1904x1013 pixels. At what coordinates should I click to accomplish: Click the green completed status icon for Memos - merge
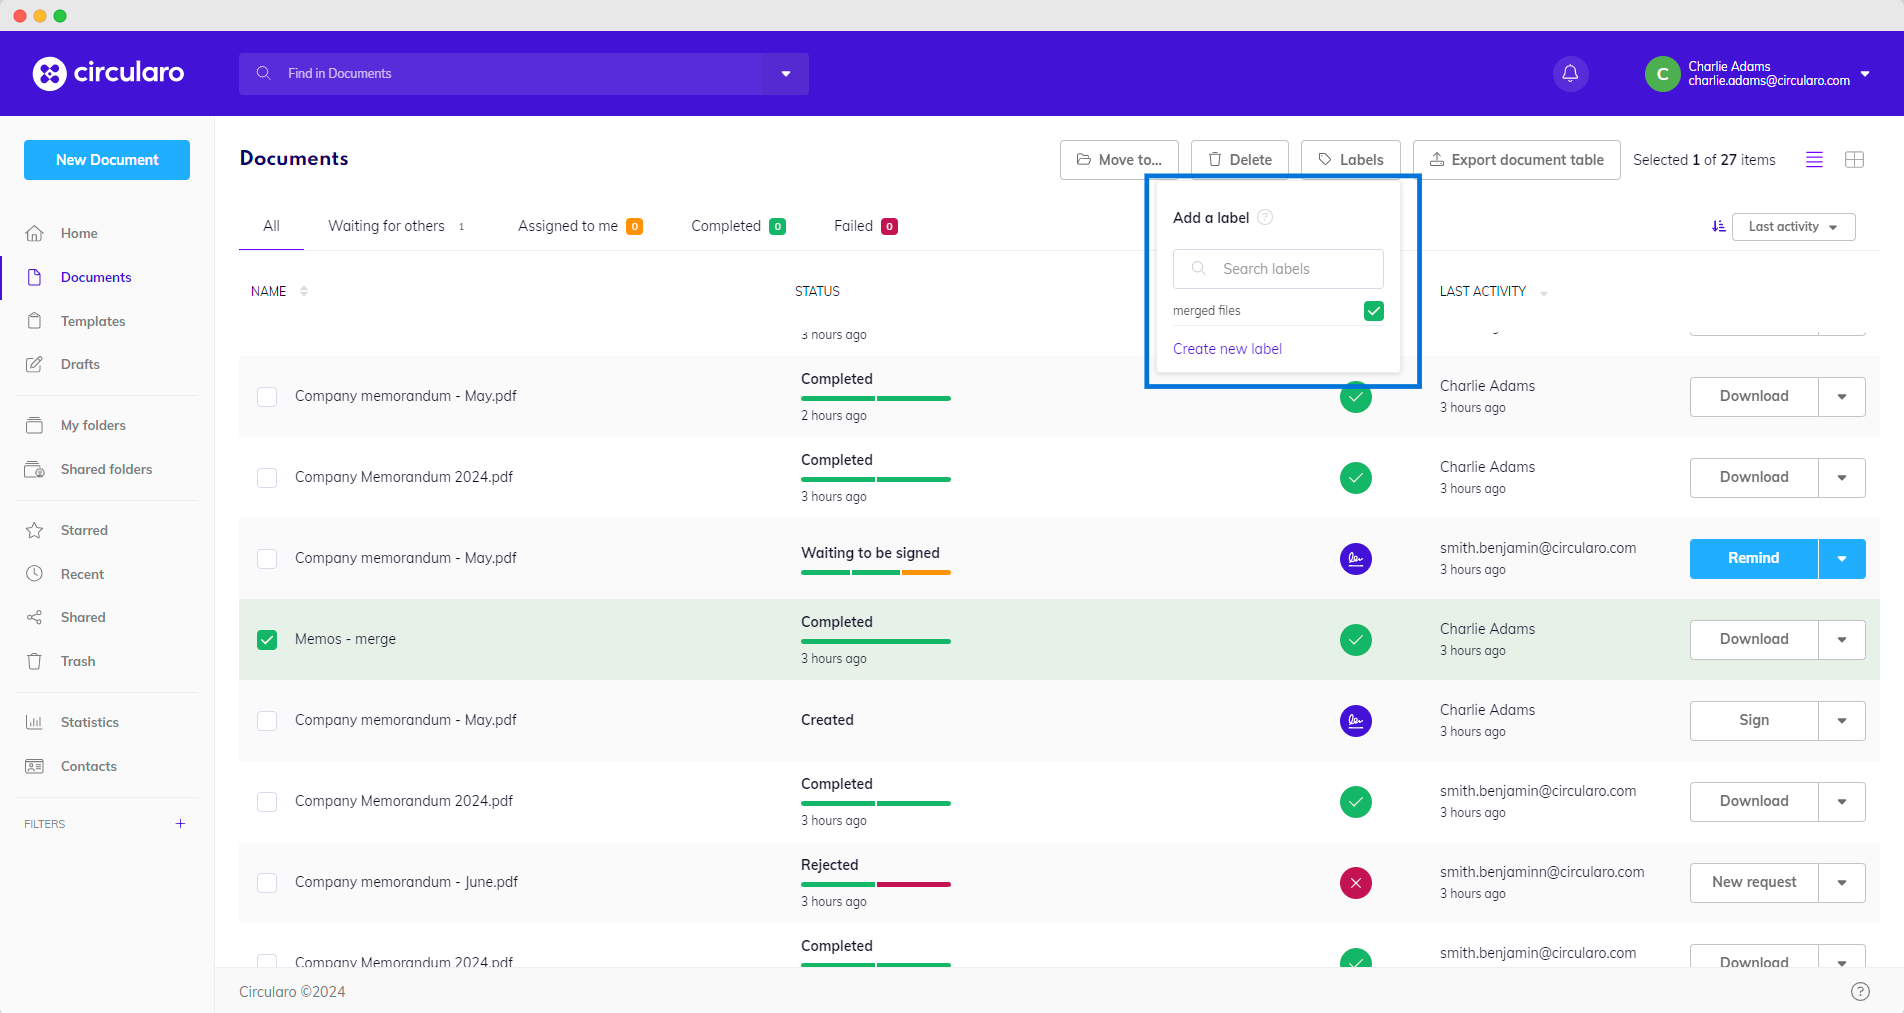point(1355,639)
